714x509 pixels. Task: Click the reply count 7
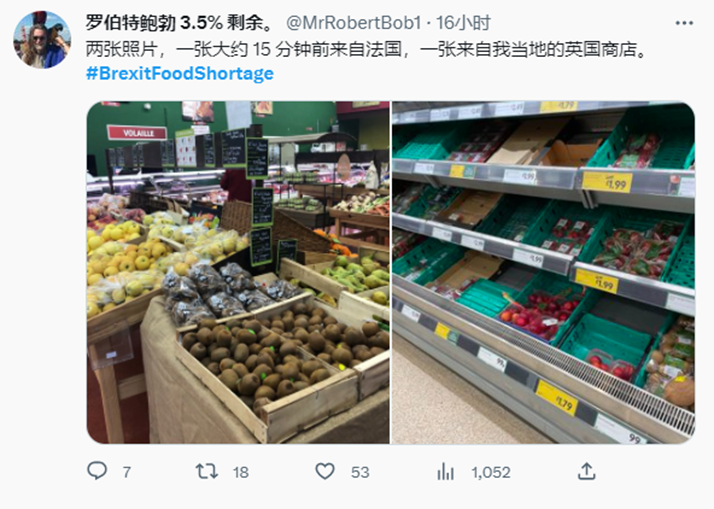point(127,472)
